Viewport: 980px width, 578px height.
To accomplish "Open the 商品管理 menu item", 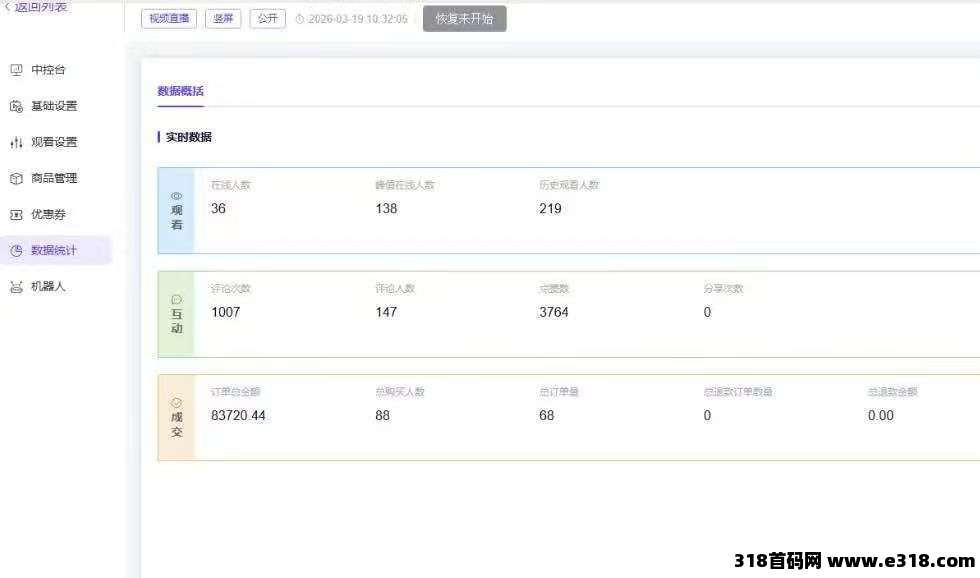I will pos(54,178).
